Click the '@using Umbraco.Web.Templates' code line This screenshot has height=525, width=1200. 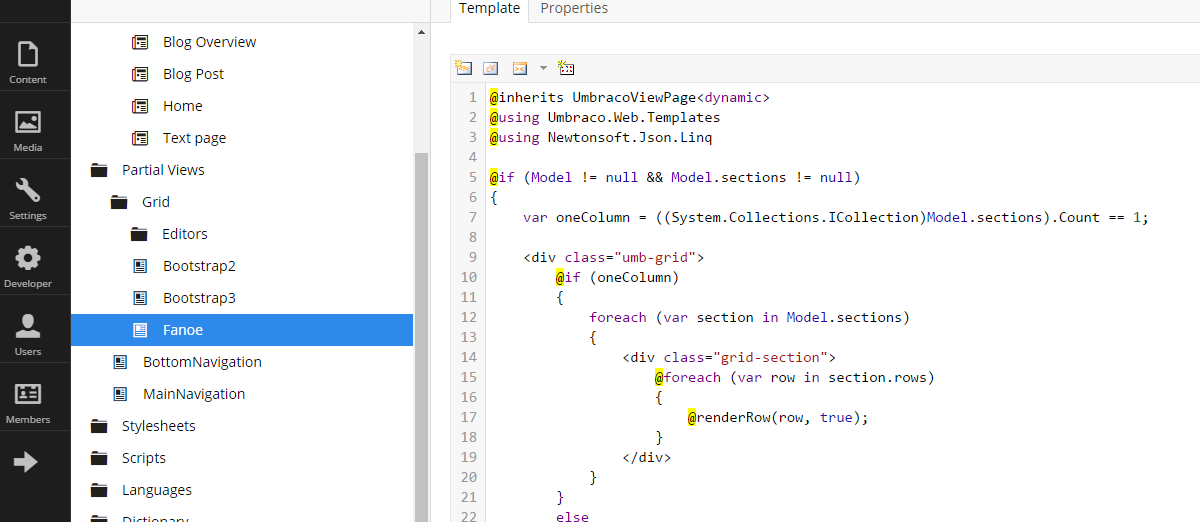605,117
